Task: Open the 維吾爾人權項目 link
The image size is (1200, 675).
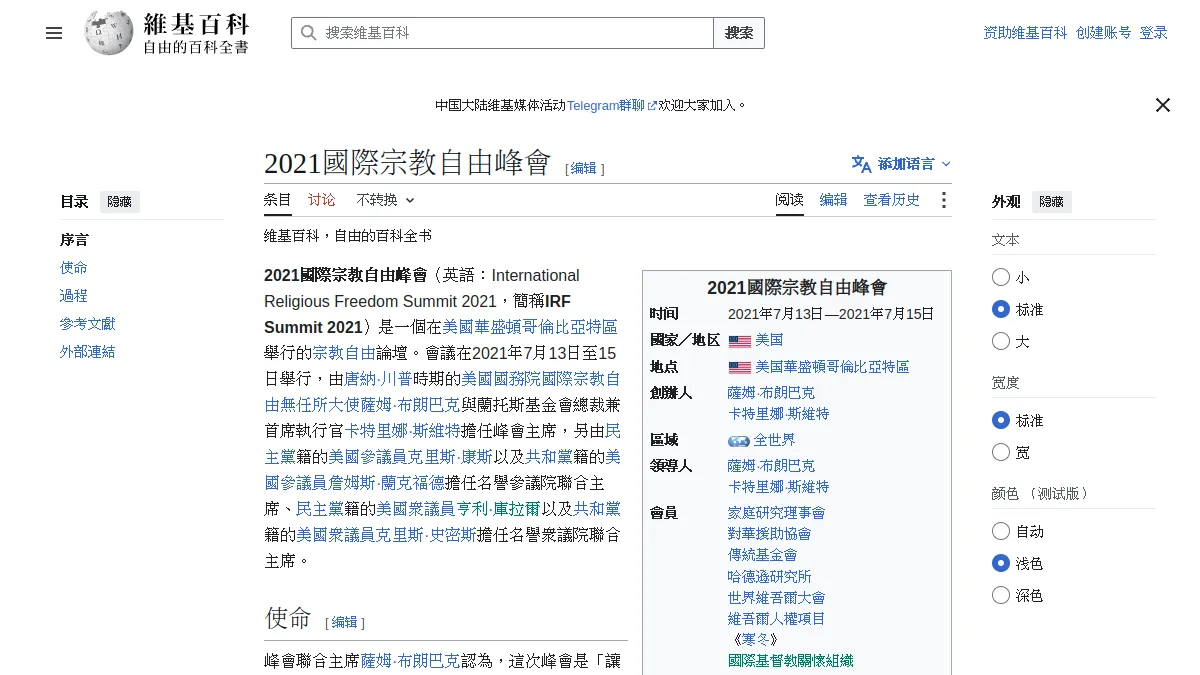Action: click(777, 619)
